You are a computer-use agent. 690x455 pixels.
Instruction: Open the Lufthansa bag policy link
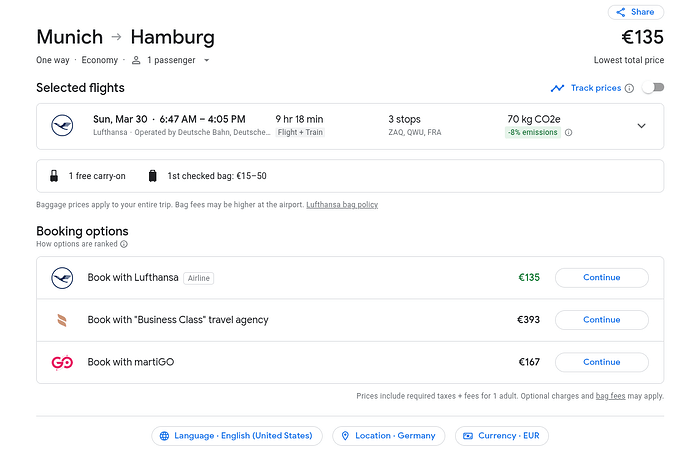tap(342, 205)
